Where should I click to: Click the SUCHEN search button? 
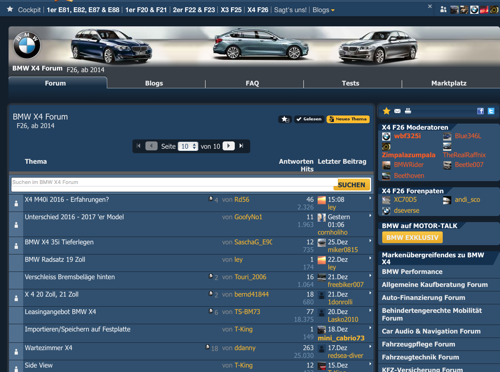[352, 185]
